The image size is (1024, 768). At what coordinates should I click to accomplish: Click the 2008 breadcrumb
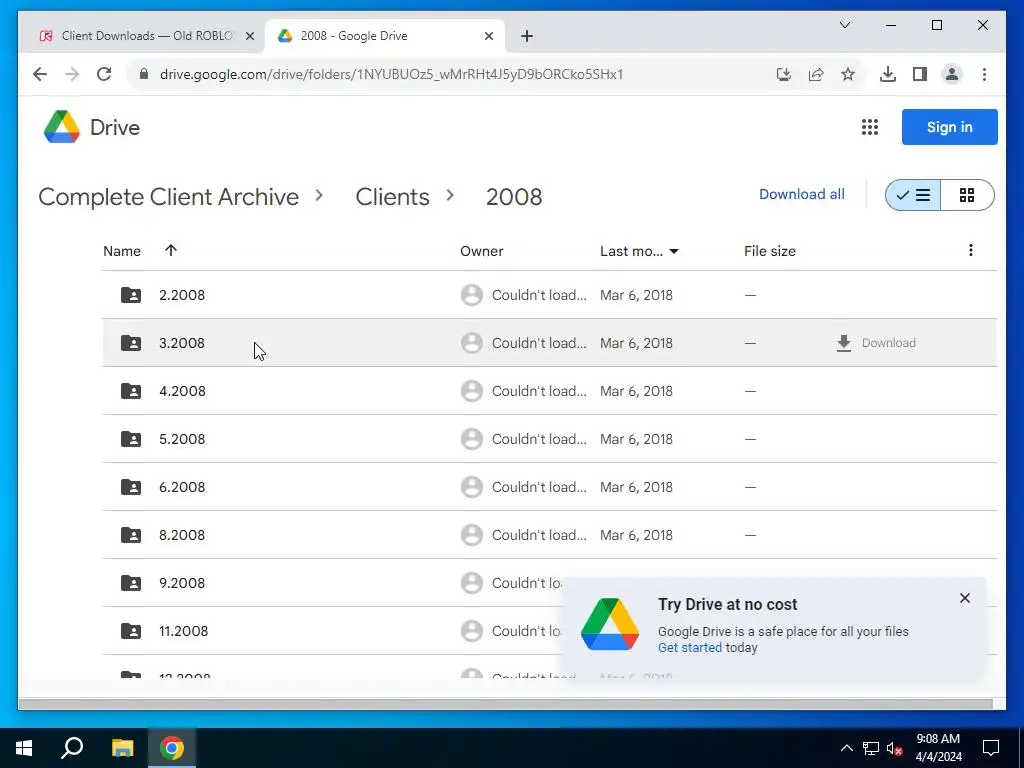[514, 197]
